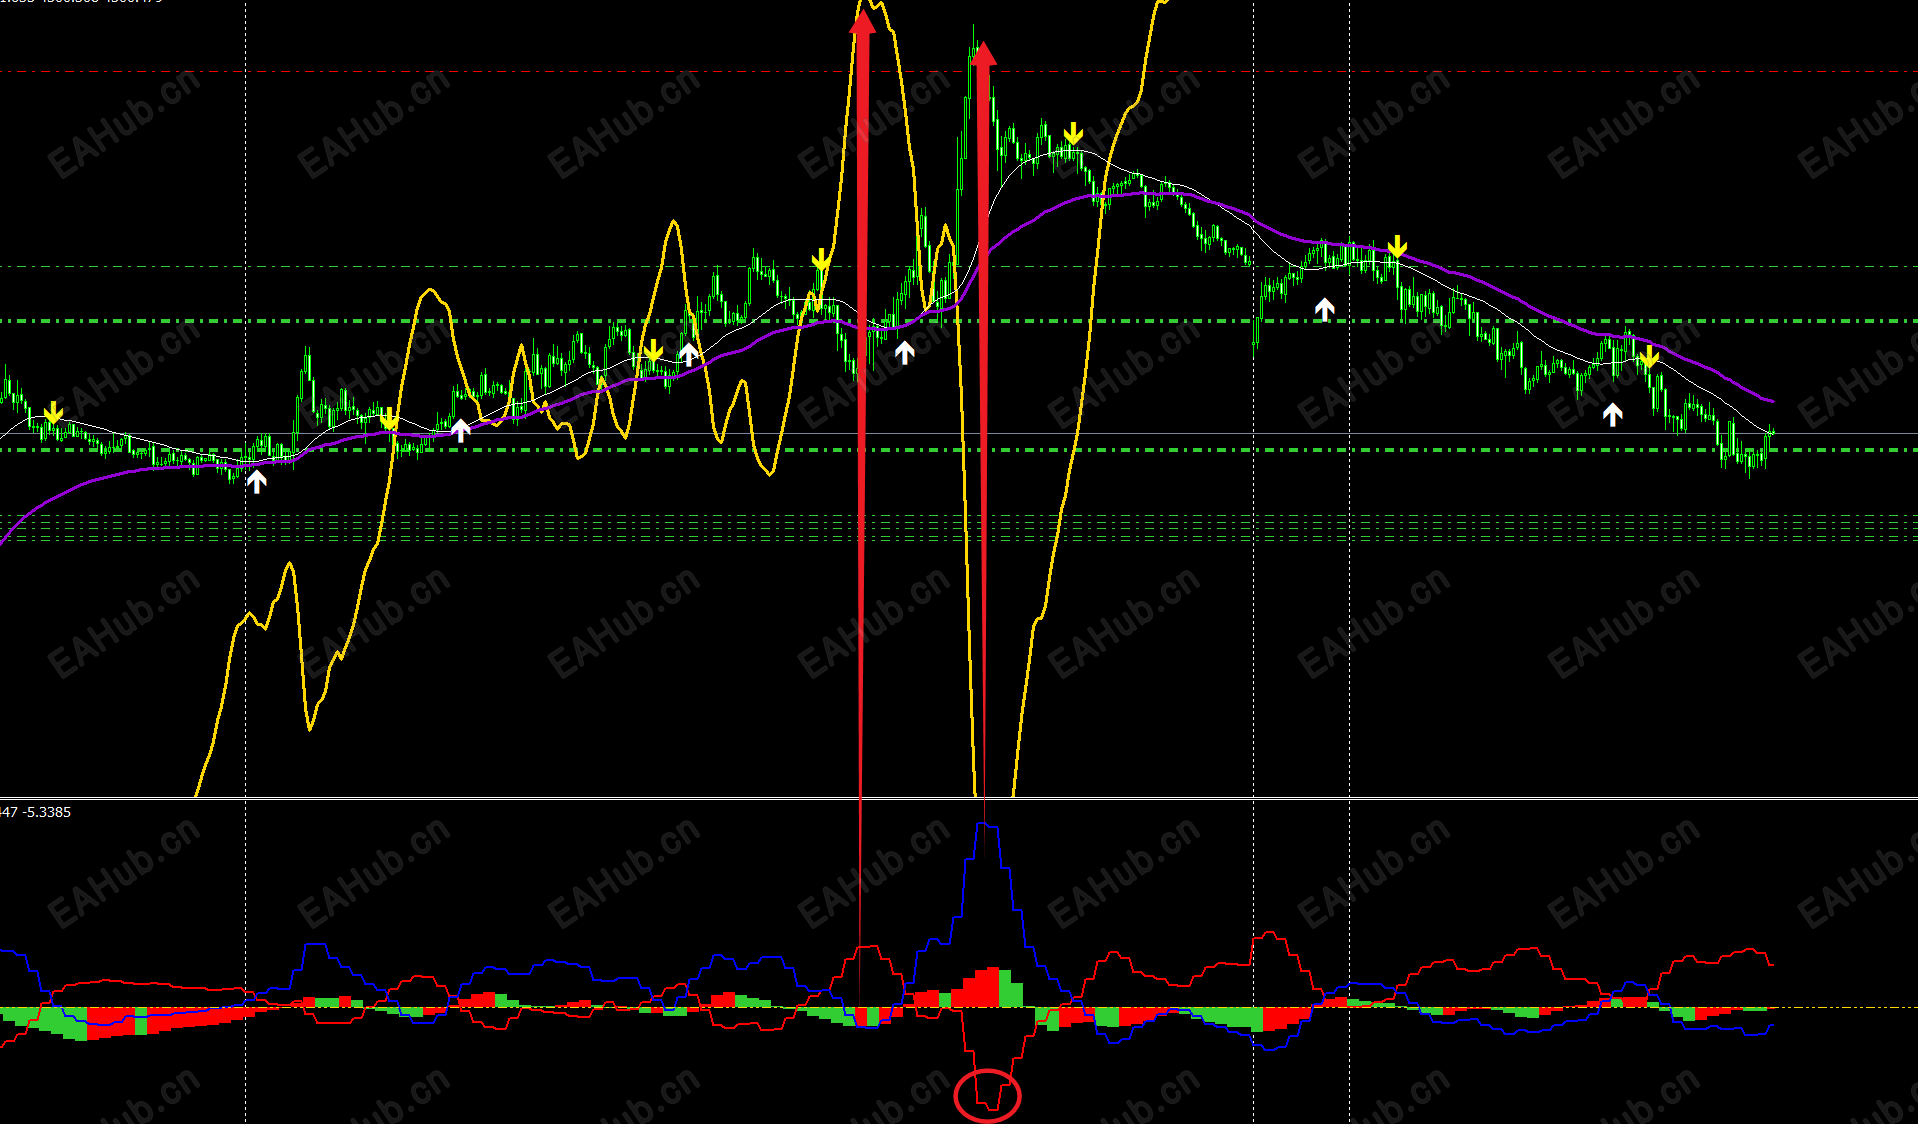The height and width of the screenshot is (1124, 1918).
Task: Click the second yellow down arrow from left
Action: pos(388,418)
